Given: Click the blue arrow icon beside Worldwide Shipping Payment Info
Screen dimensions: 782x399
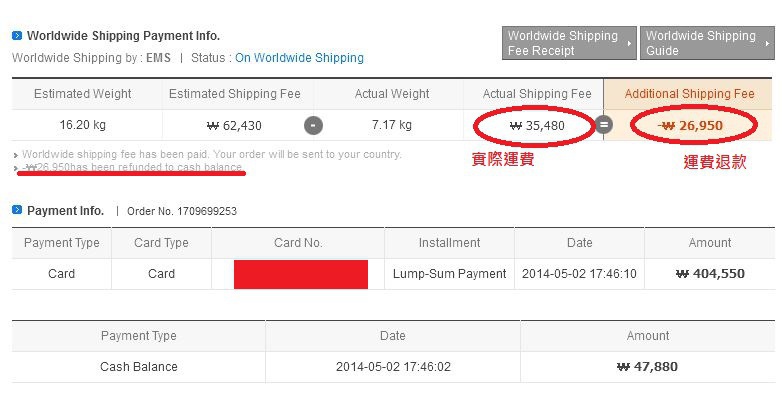Looking at the screenshot, I should point(17,35).
